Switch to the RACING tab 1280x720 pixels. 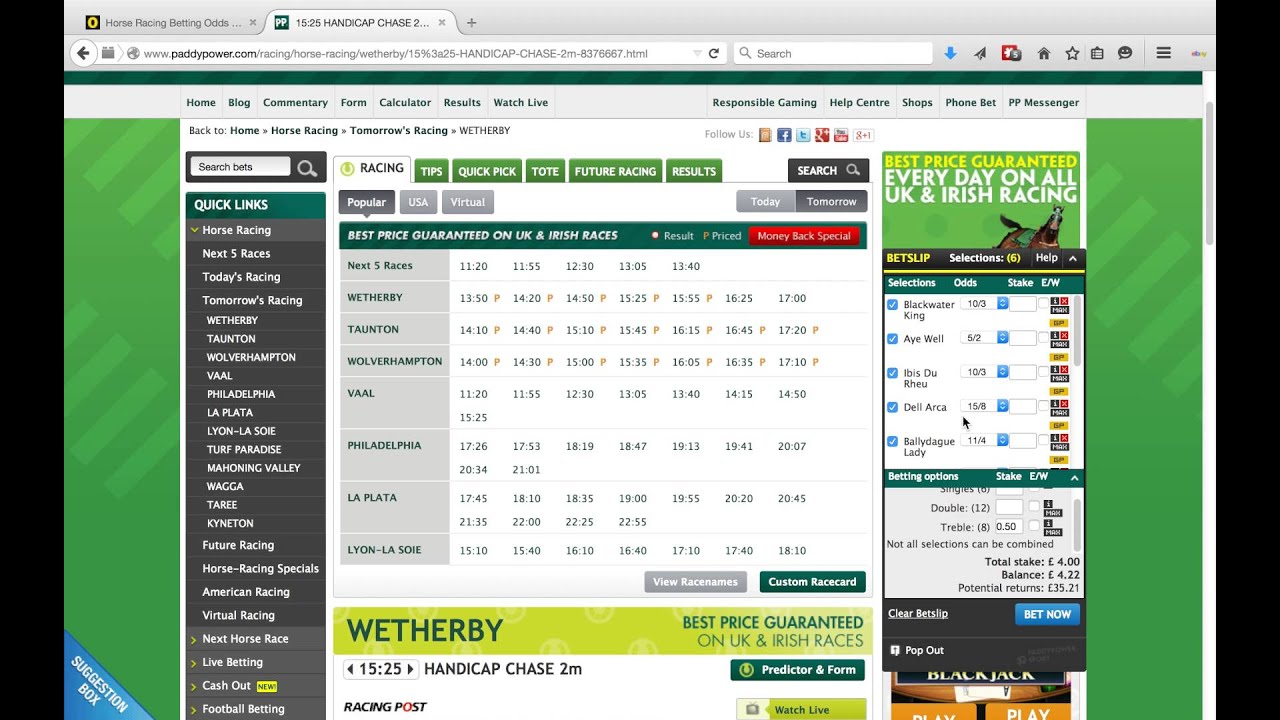pyautogui.click(x=372, y=169)
